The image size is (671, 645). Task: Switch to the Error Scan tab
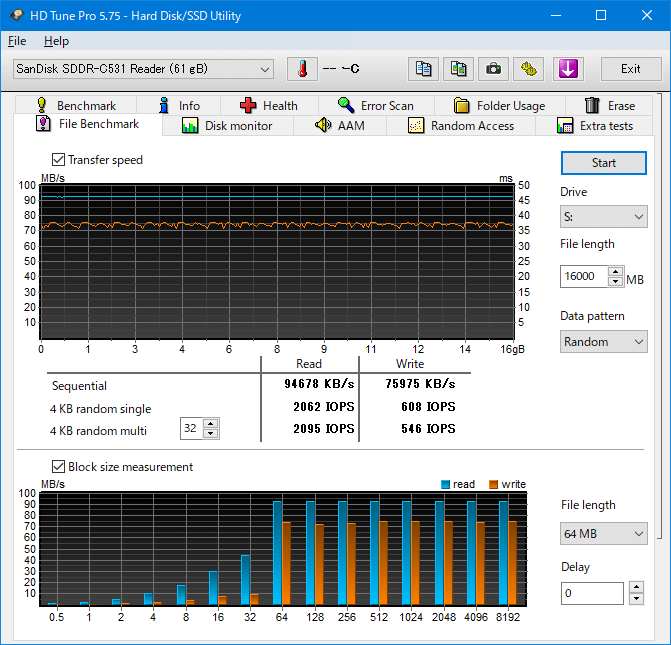click(375, 105)
